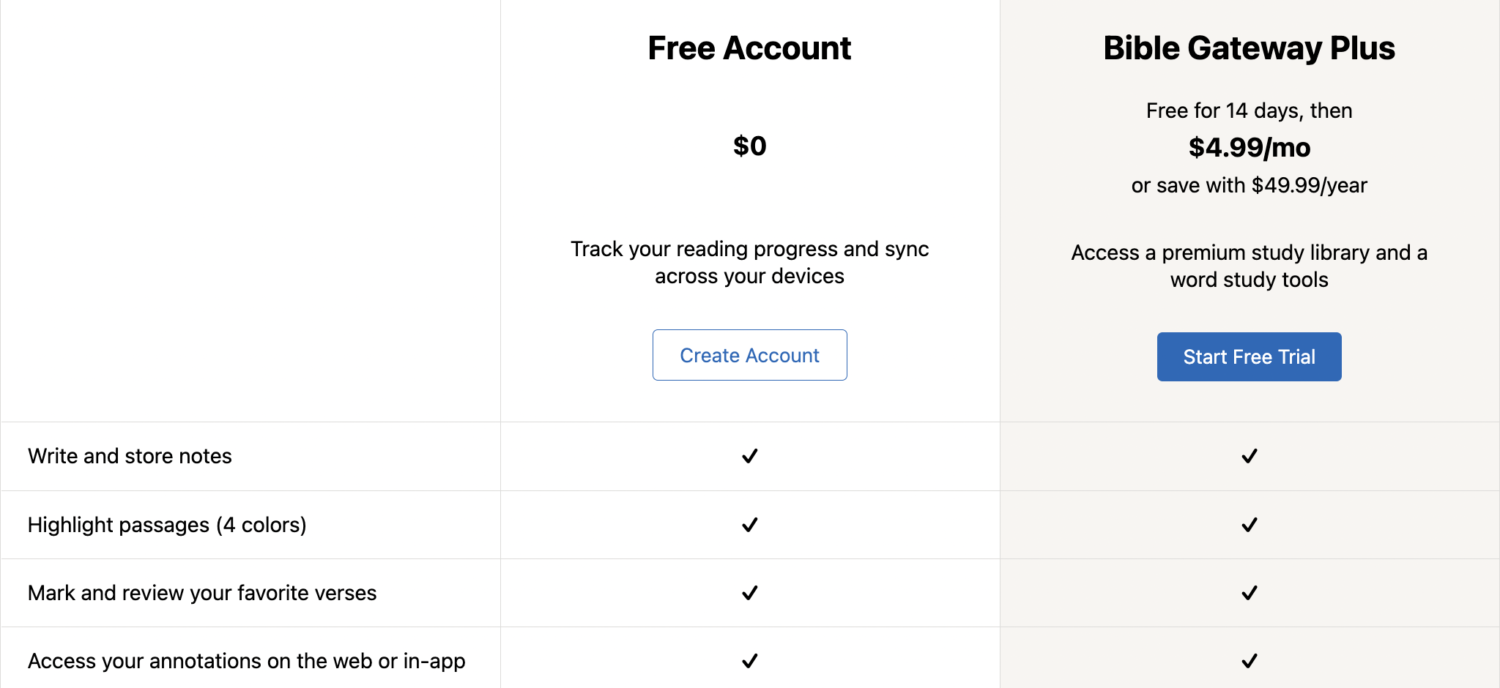This screenshot has height=688, width=1500.
Task: Select the Bible Gateway Plus heading
Action: [x=1249, y=48]
